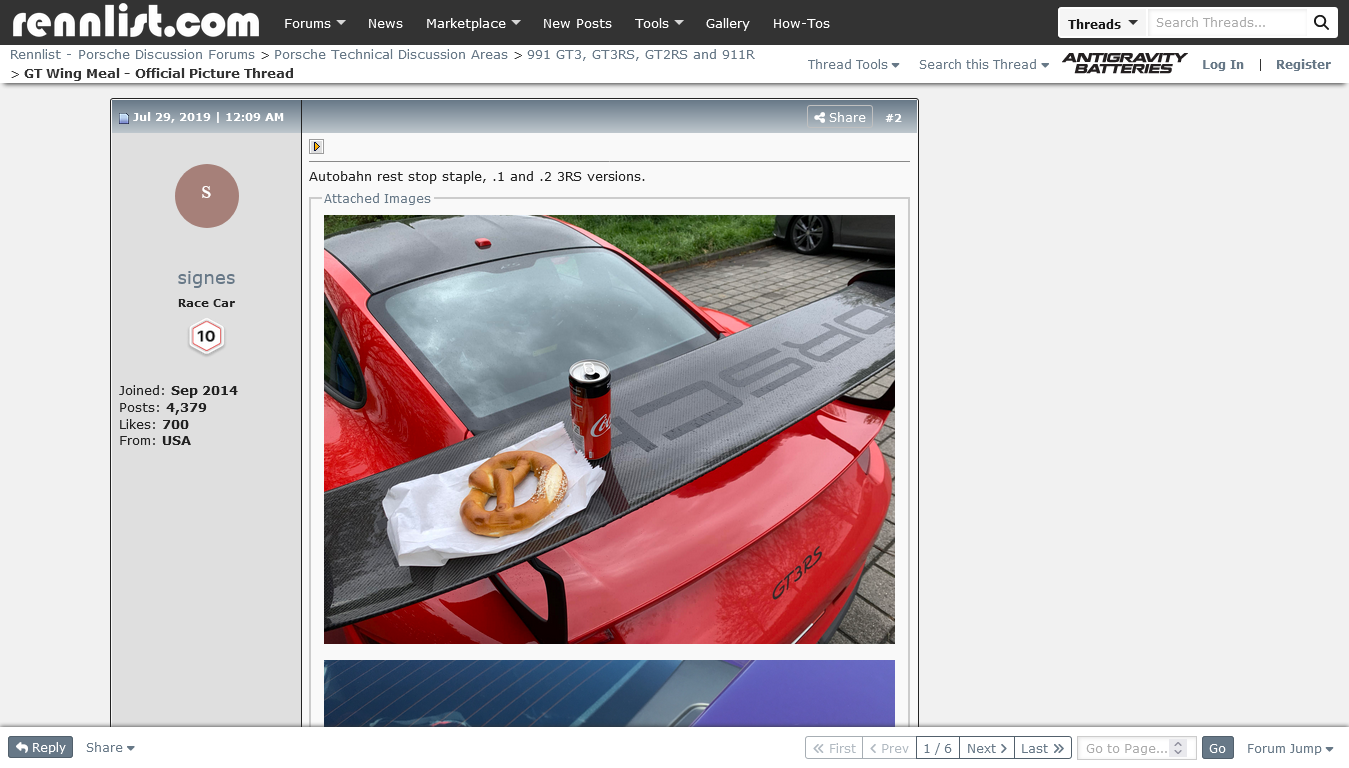This screenshot has height=768, width=1349.
Task: Expand Search this Thread
Action: (984, 64)
